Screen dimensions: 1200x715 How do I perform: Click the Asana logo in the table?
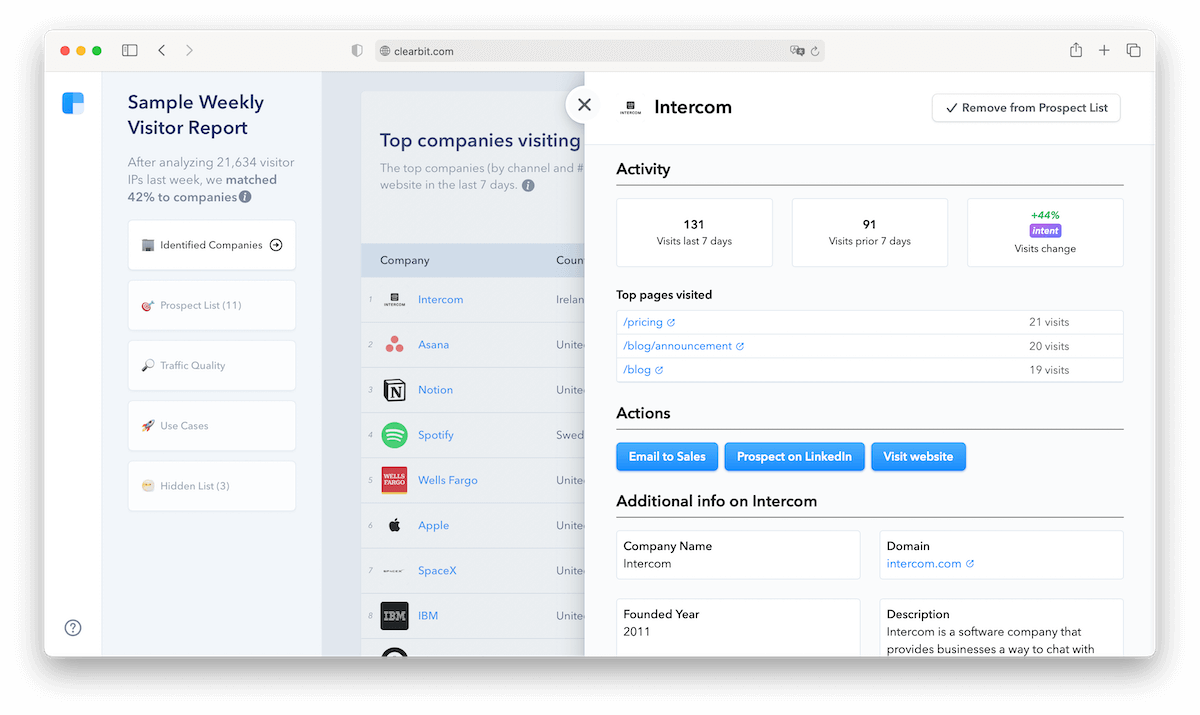tap(395, 345)
